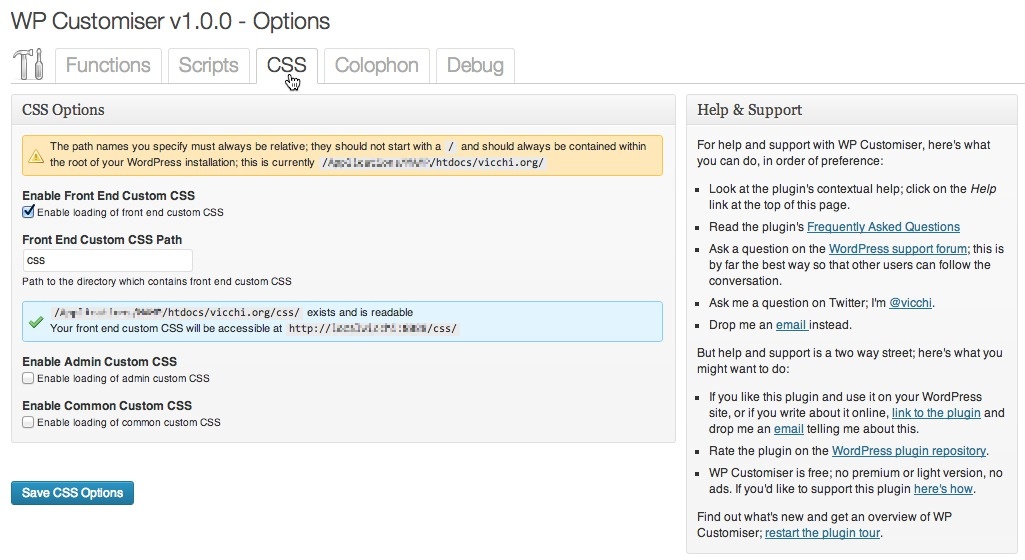Disable loading of front end custom CSS
1025x560 pixels.
point(28,212)
